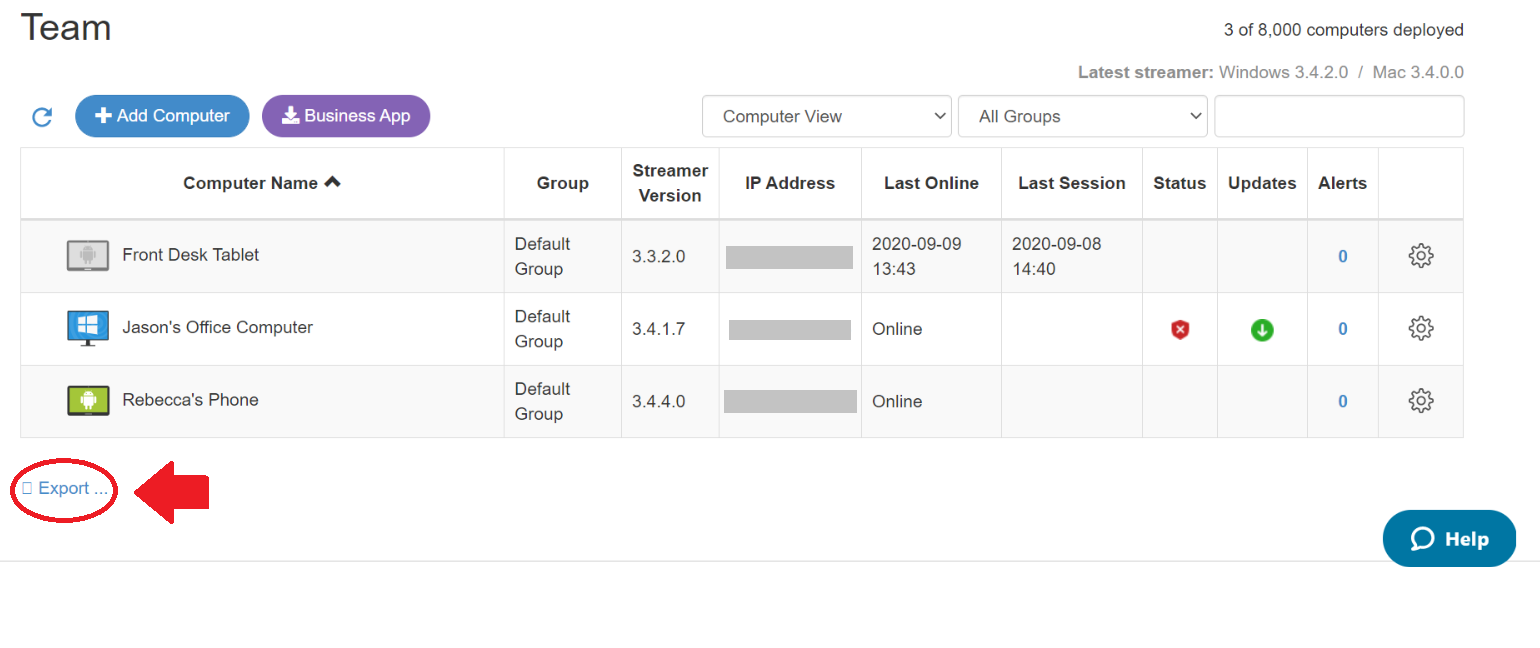Click the Windows monitor icon for Jason's computer
The width and height of the screenshot is (1540, 648).
pyautogui.click(x=88, y=328)
